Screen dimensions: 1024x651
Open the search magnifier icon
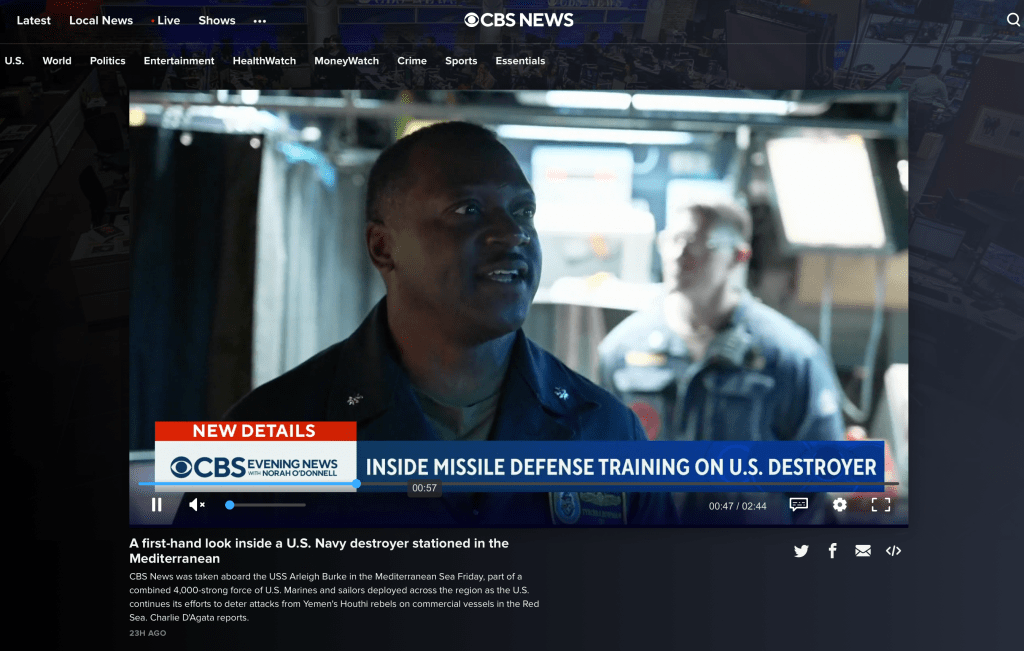coord(1013,20)
